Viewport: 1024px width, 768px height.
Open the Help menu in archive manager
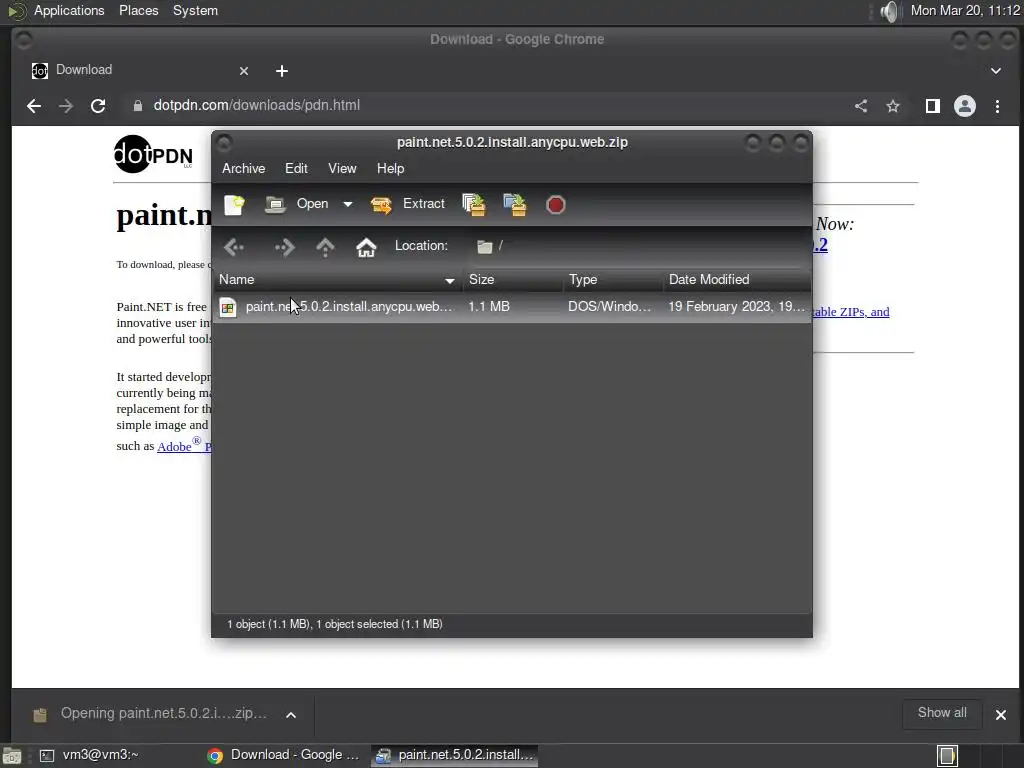(391, 168)
